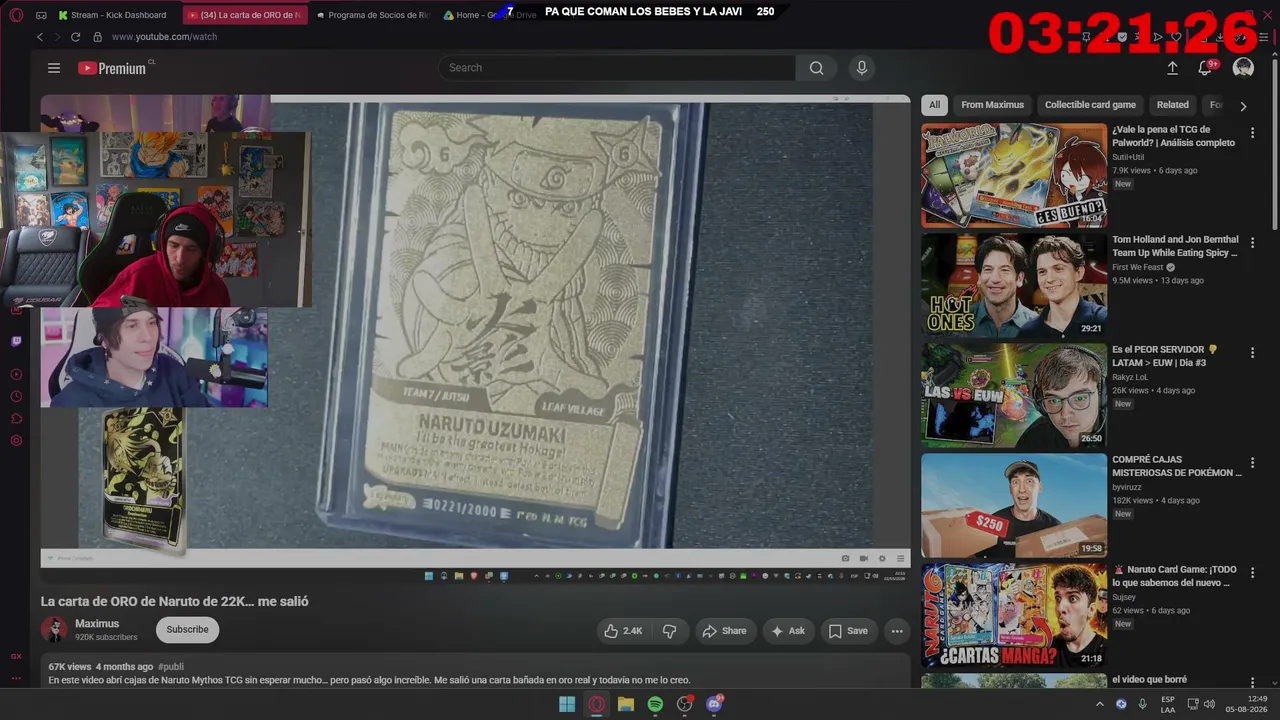The image size is (1280, 720).
Task: Open options for COMPRÉ CAJAS MISTERIOSAS video
Action: (x=1252, y=463)
